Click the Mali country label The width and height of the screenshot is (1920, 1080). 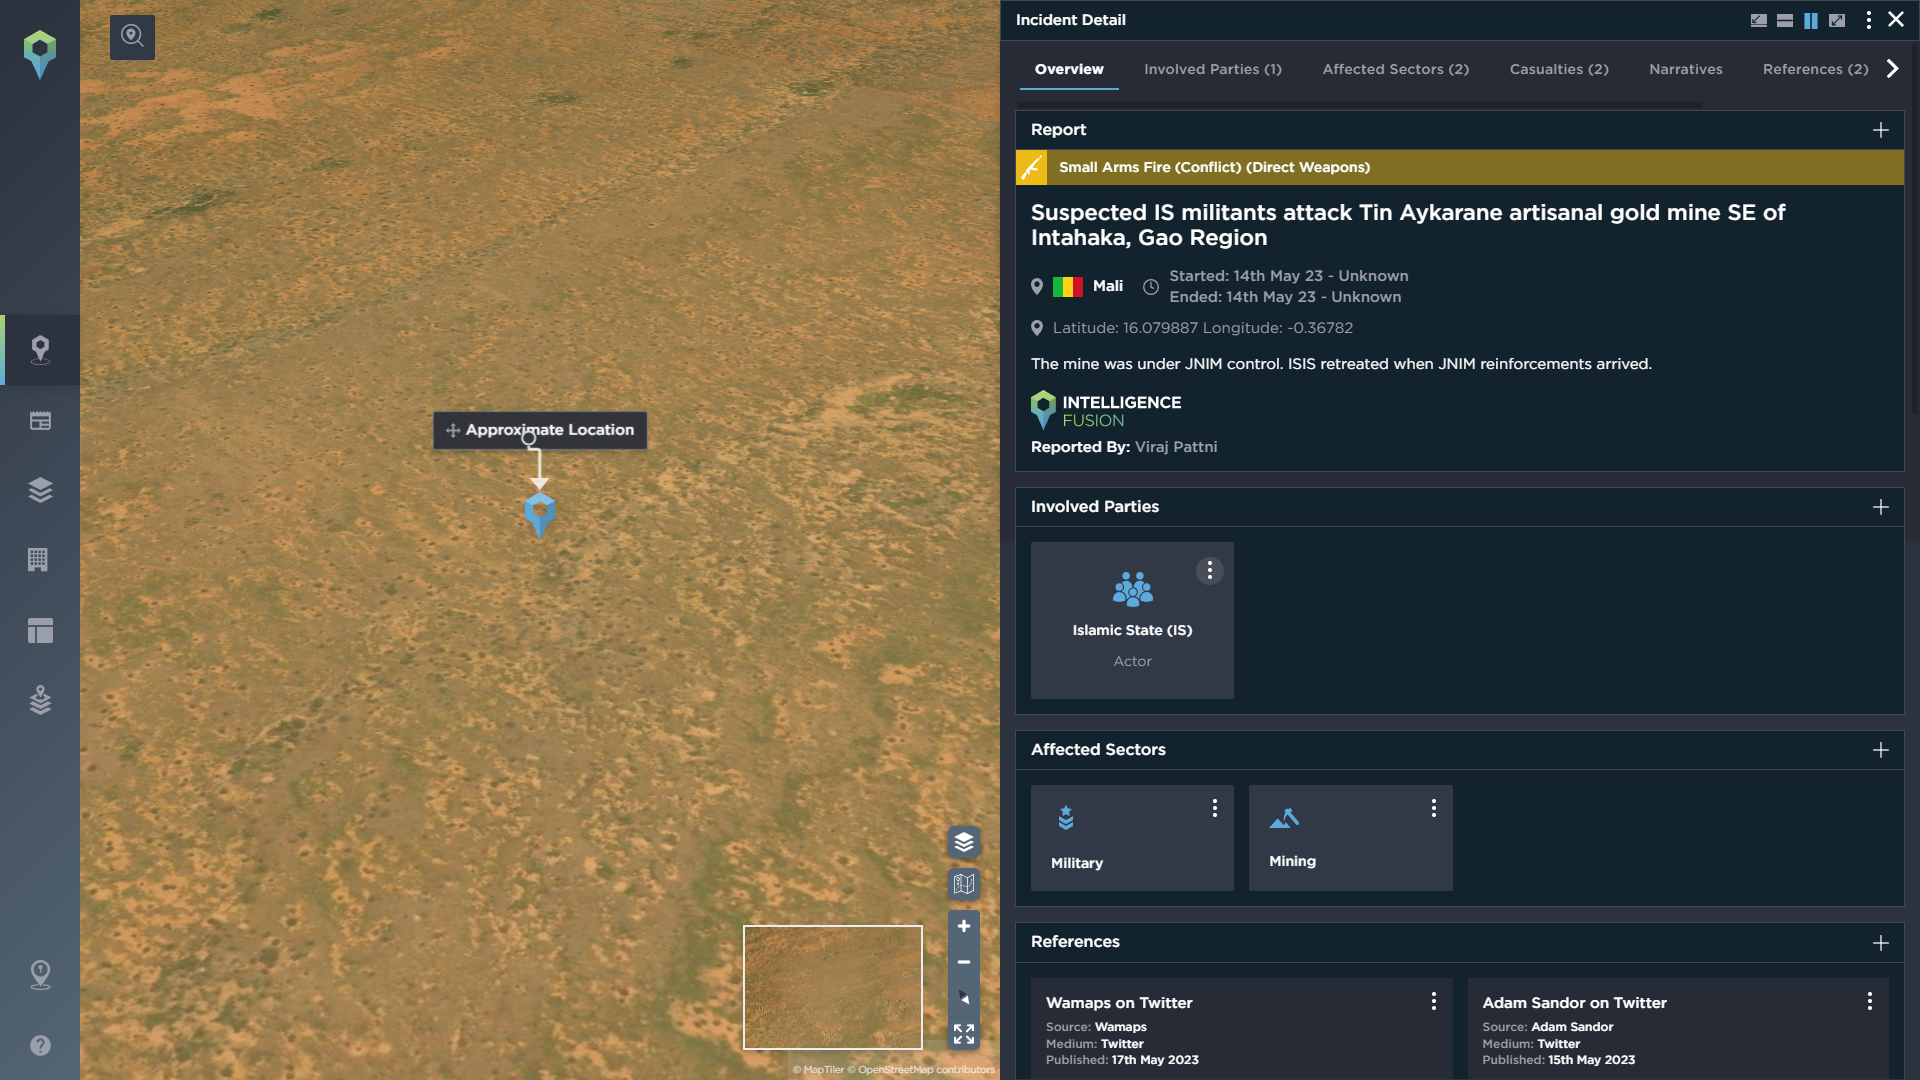pyautogui.click(x=1108, y=286)
